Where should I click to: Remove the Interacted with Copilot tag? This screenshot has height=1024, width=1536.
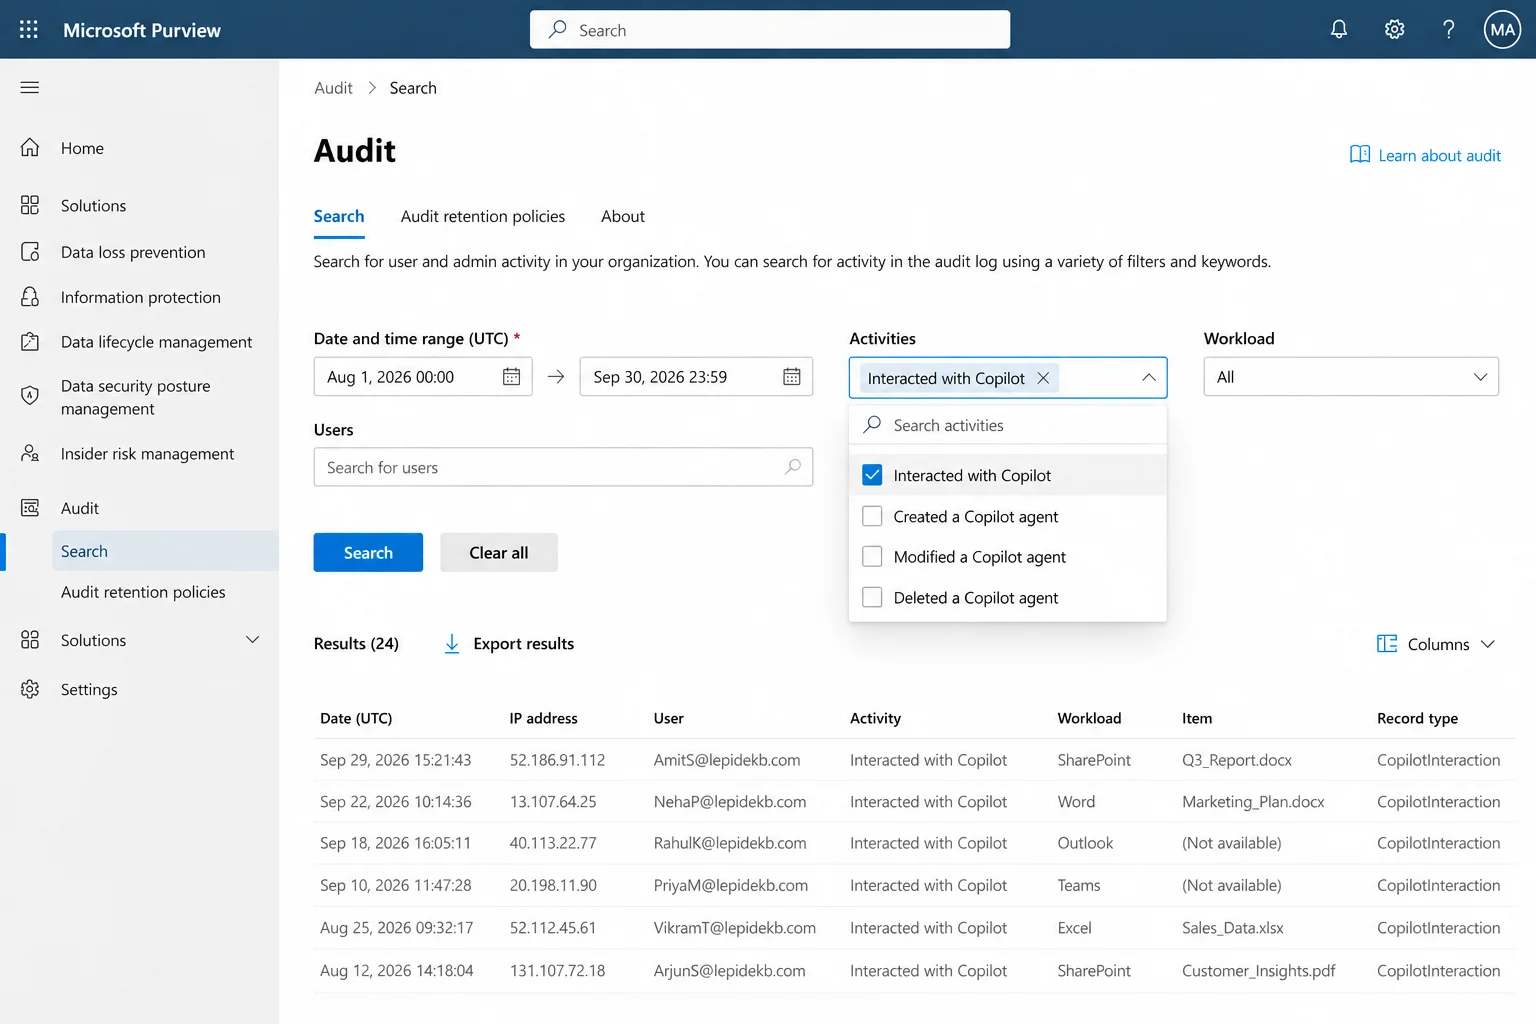(1043, 378)
